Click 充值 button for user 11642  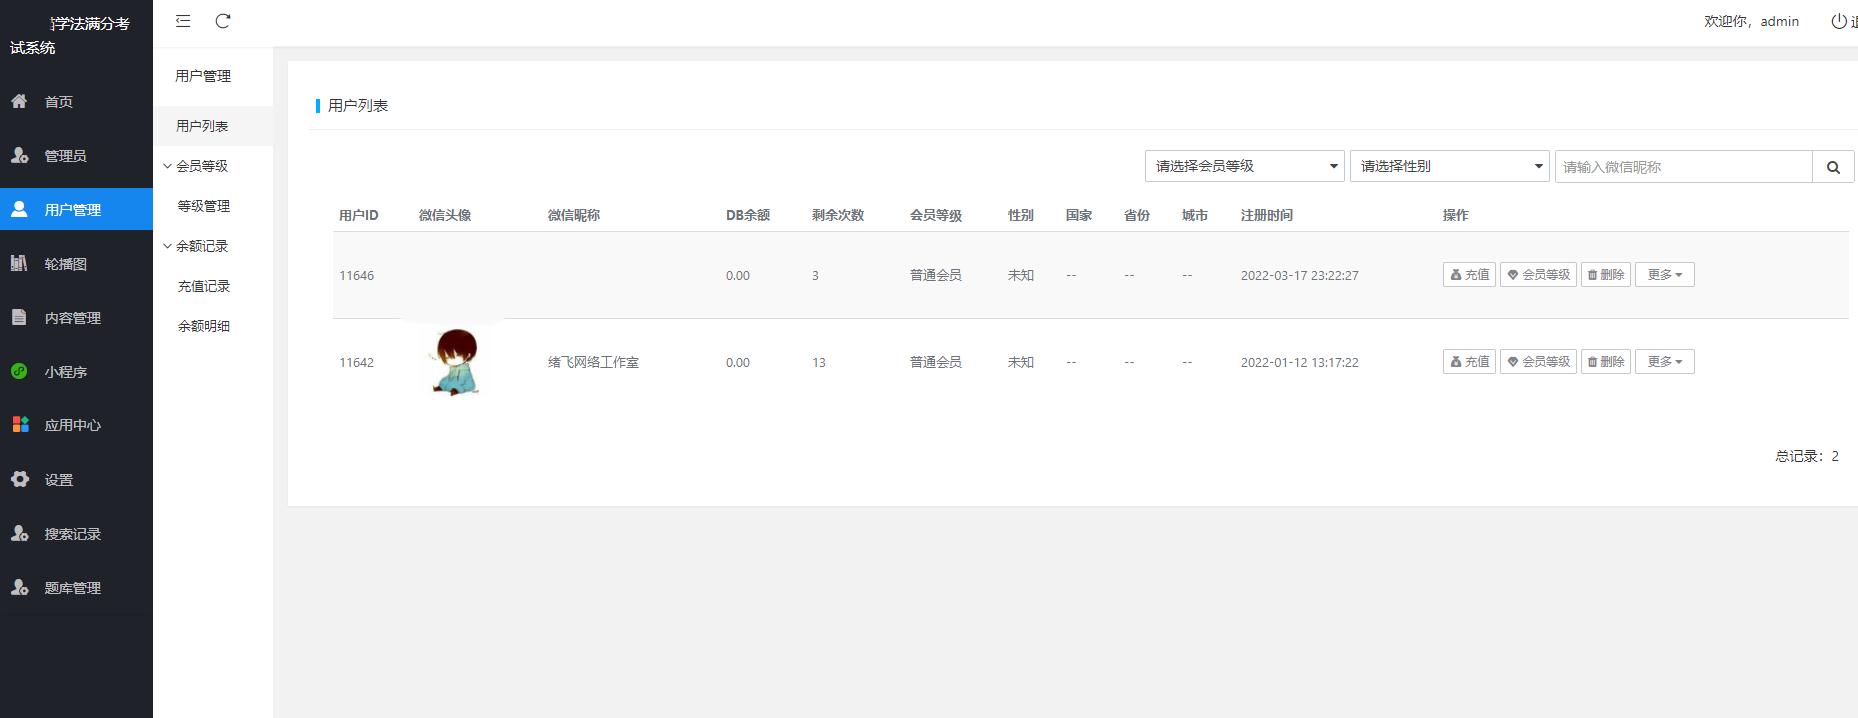coord(1469,362)
